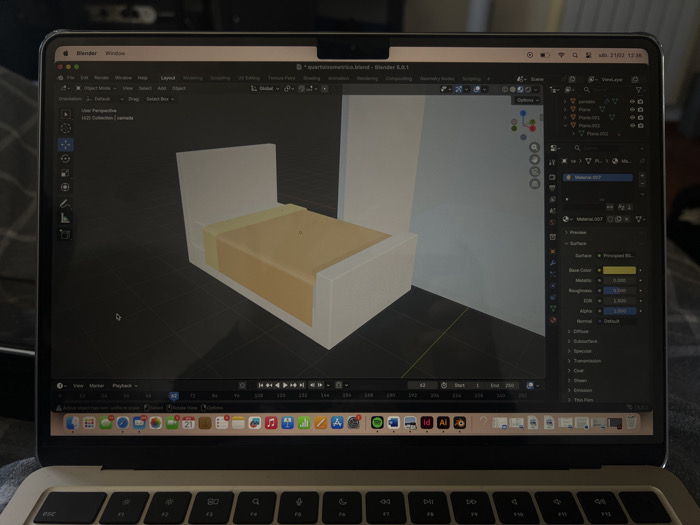The height and width of the screenshot is (525, 700).
Task: Switch to Material Preview shading
Action: [x=520, y=89]
